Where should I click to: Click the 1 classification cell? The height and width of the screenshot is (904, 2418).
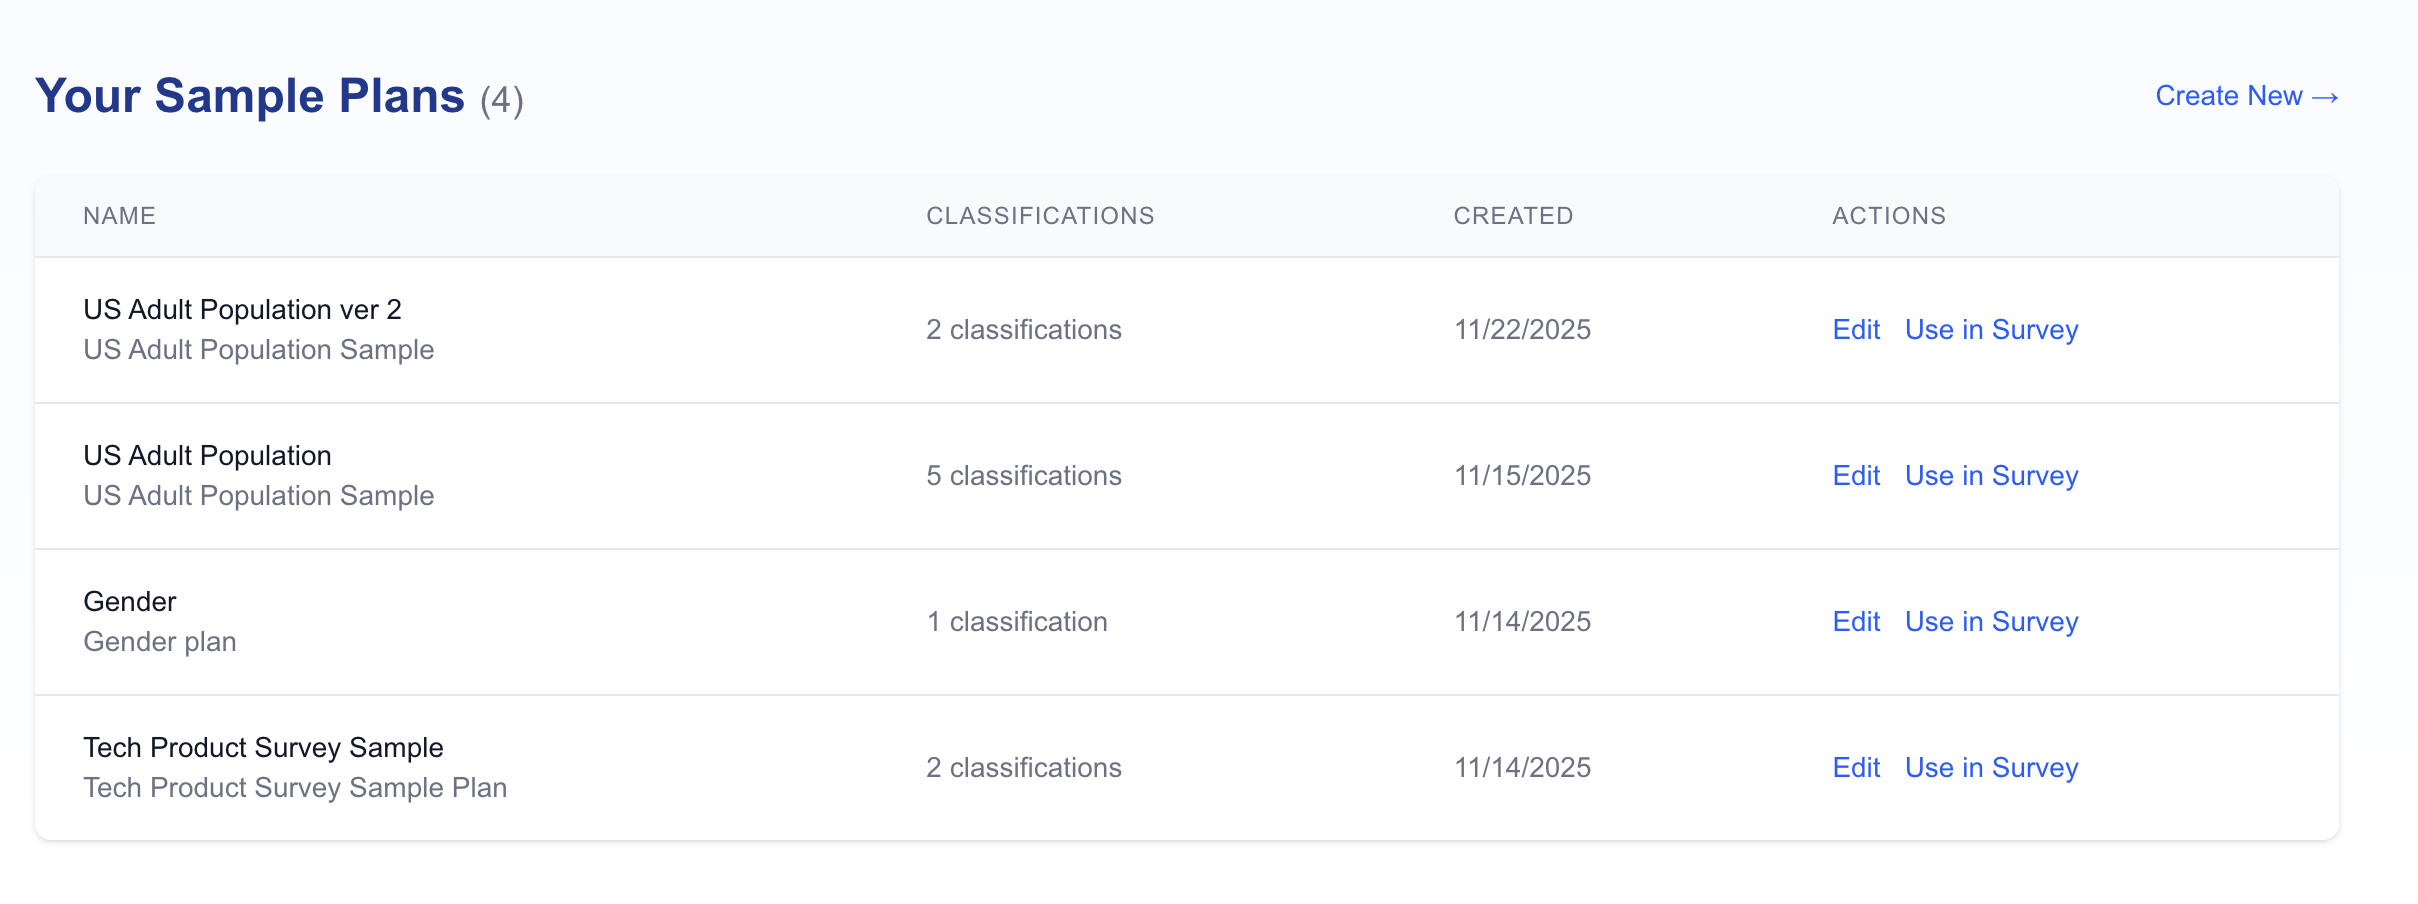(1016, 622)
